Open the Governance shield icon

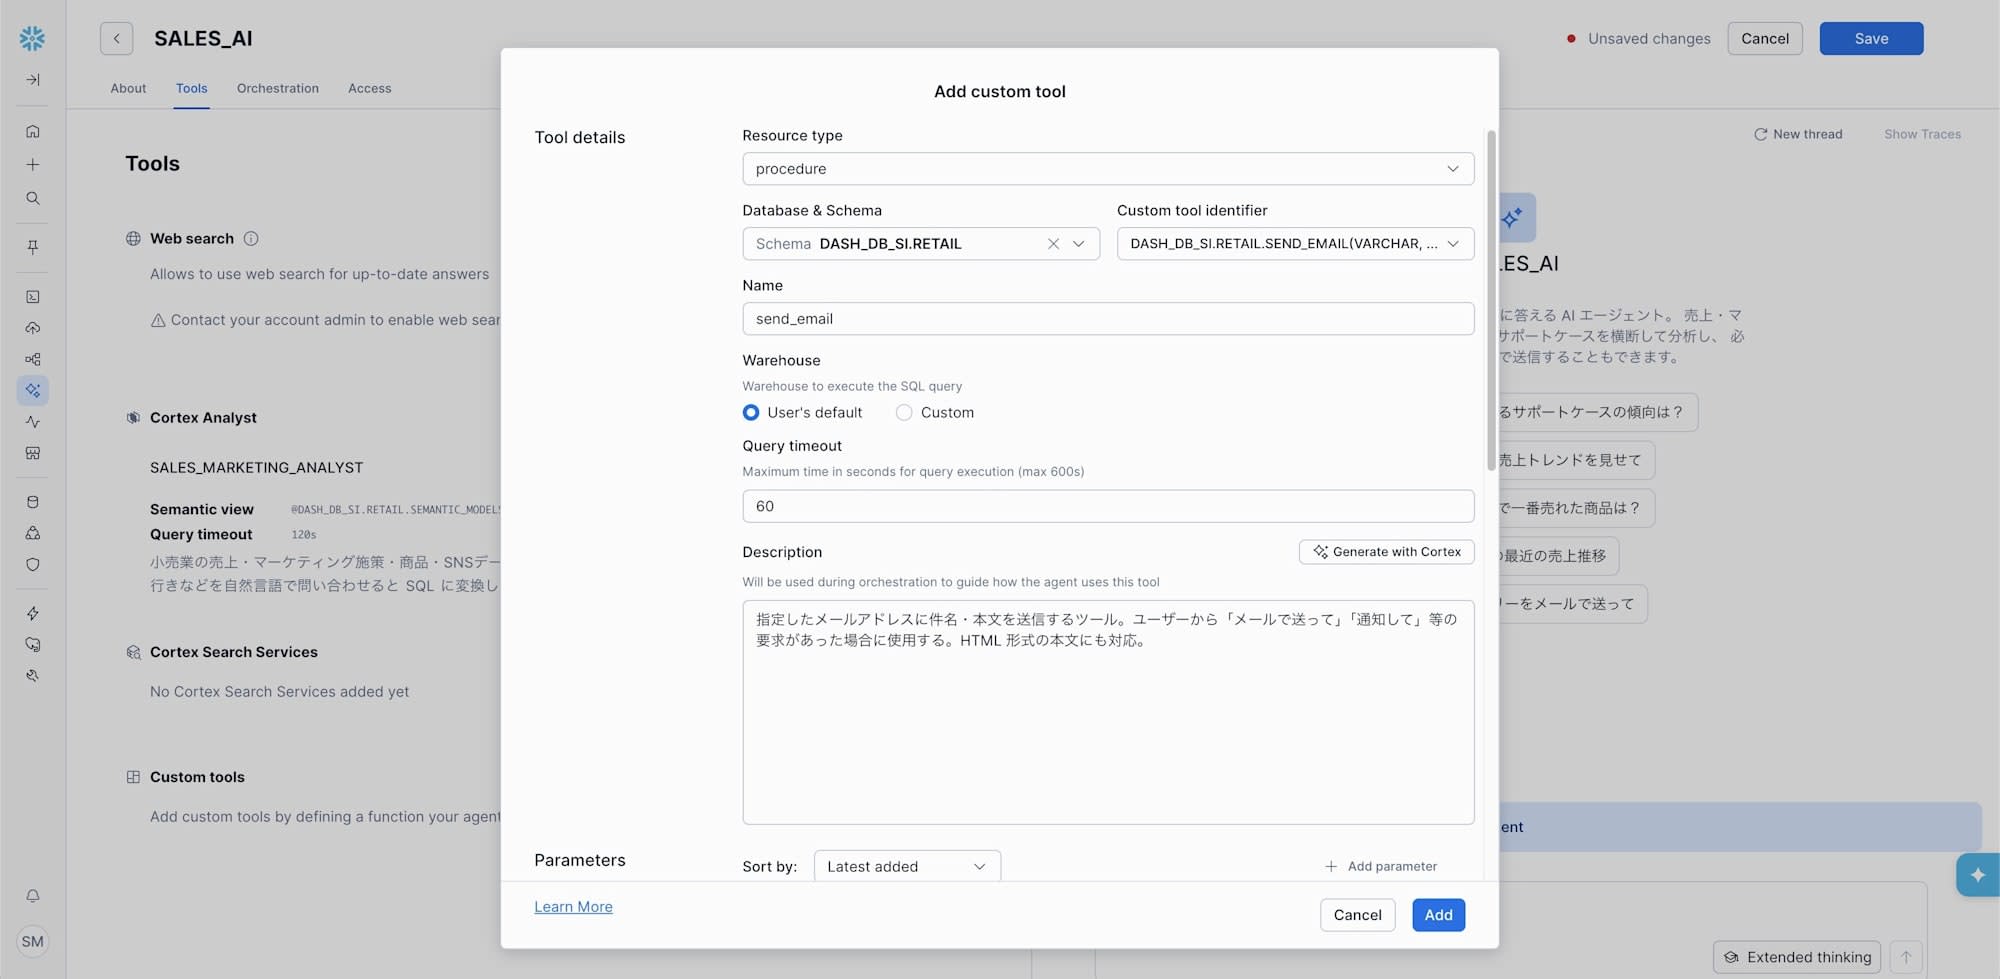(x=33, y=564)
